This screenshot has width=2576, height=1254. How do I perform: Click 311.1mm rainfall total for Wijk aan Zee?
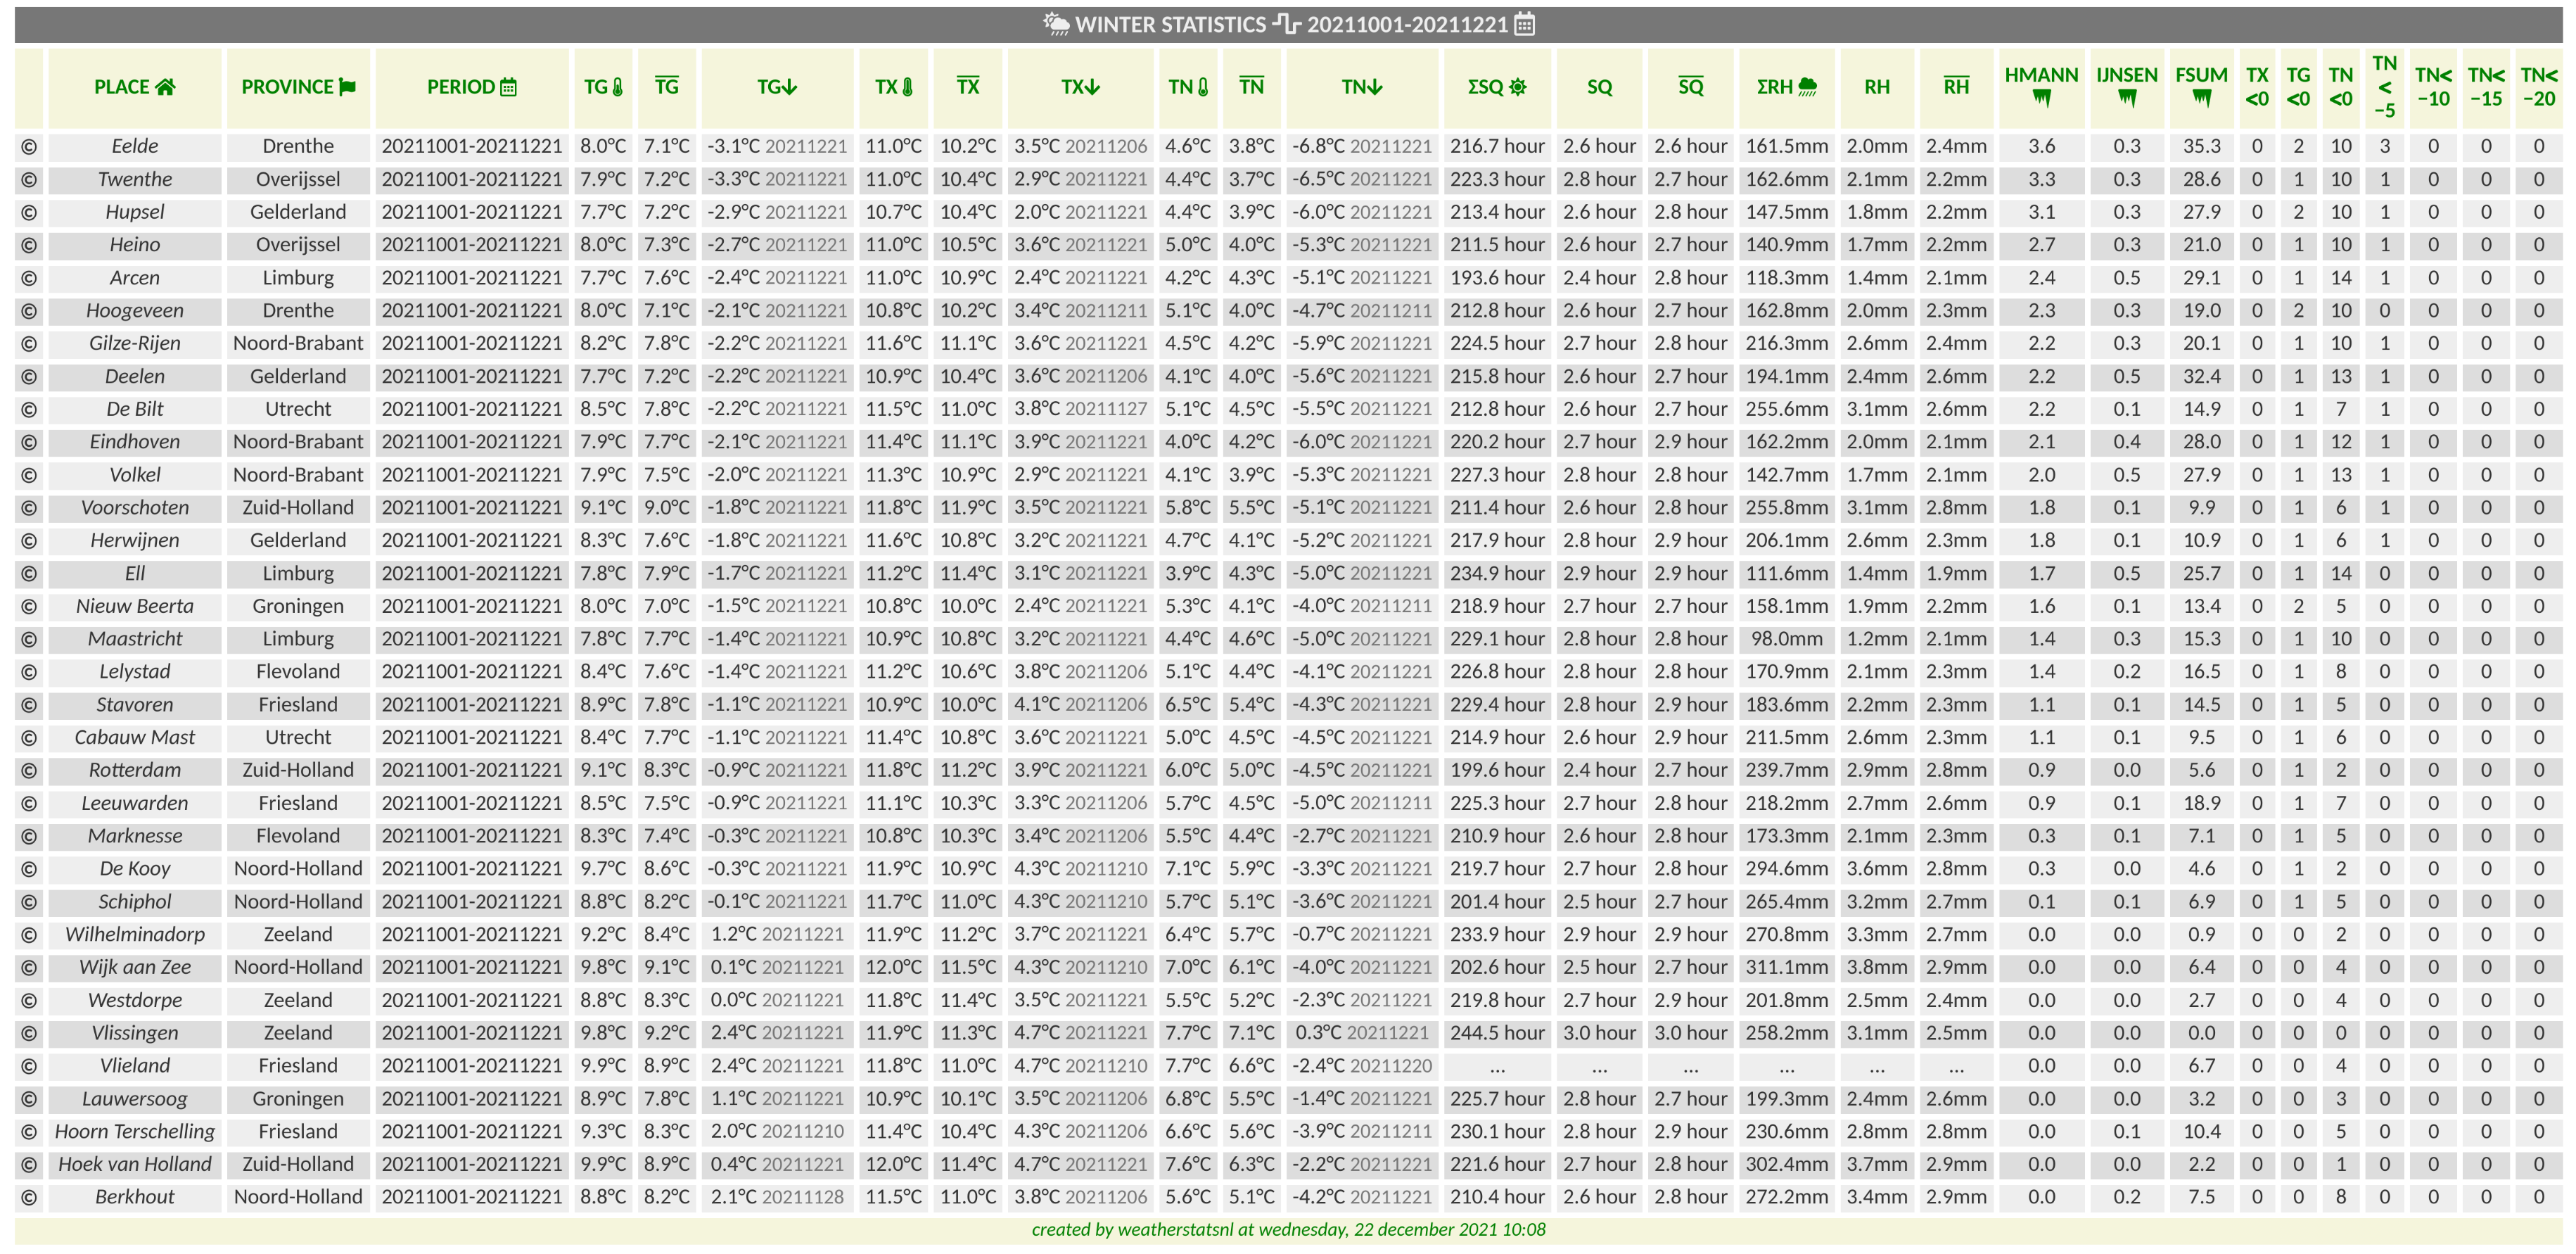1787,967
